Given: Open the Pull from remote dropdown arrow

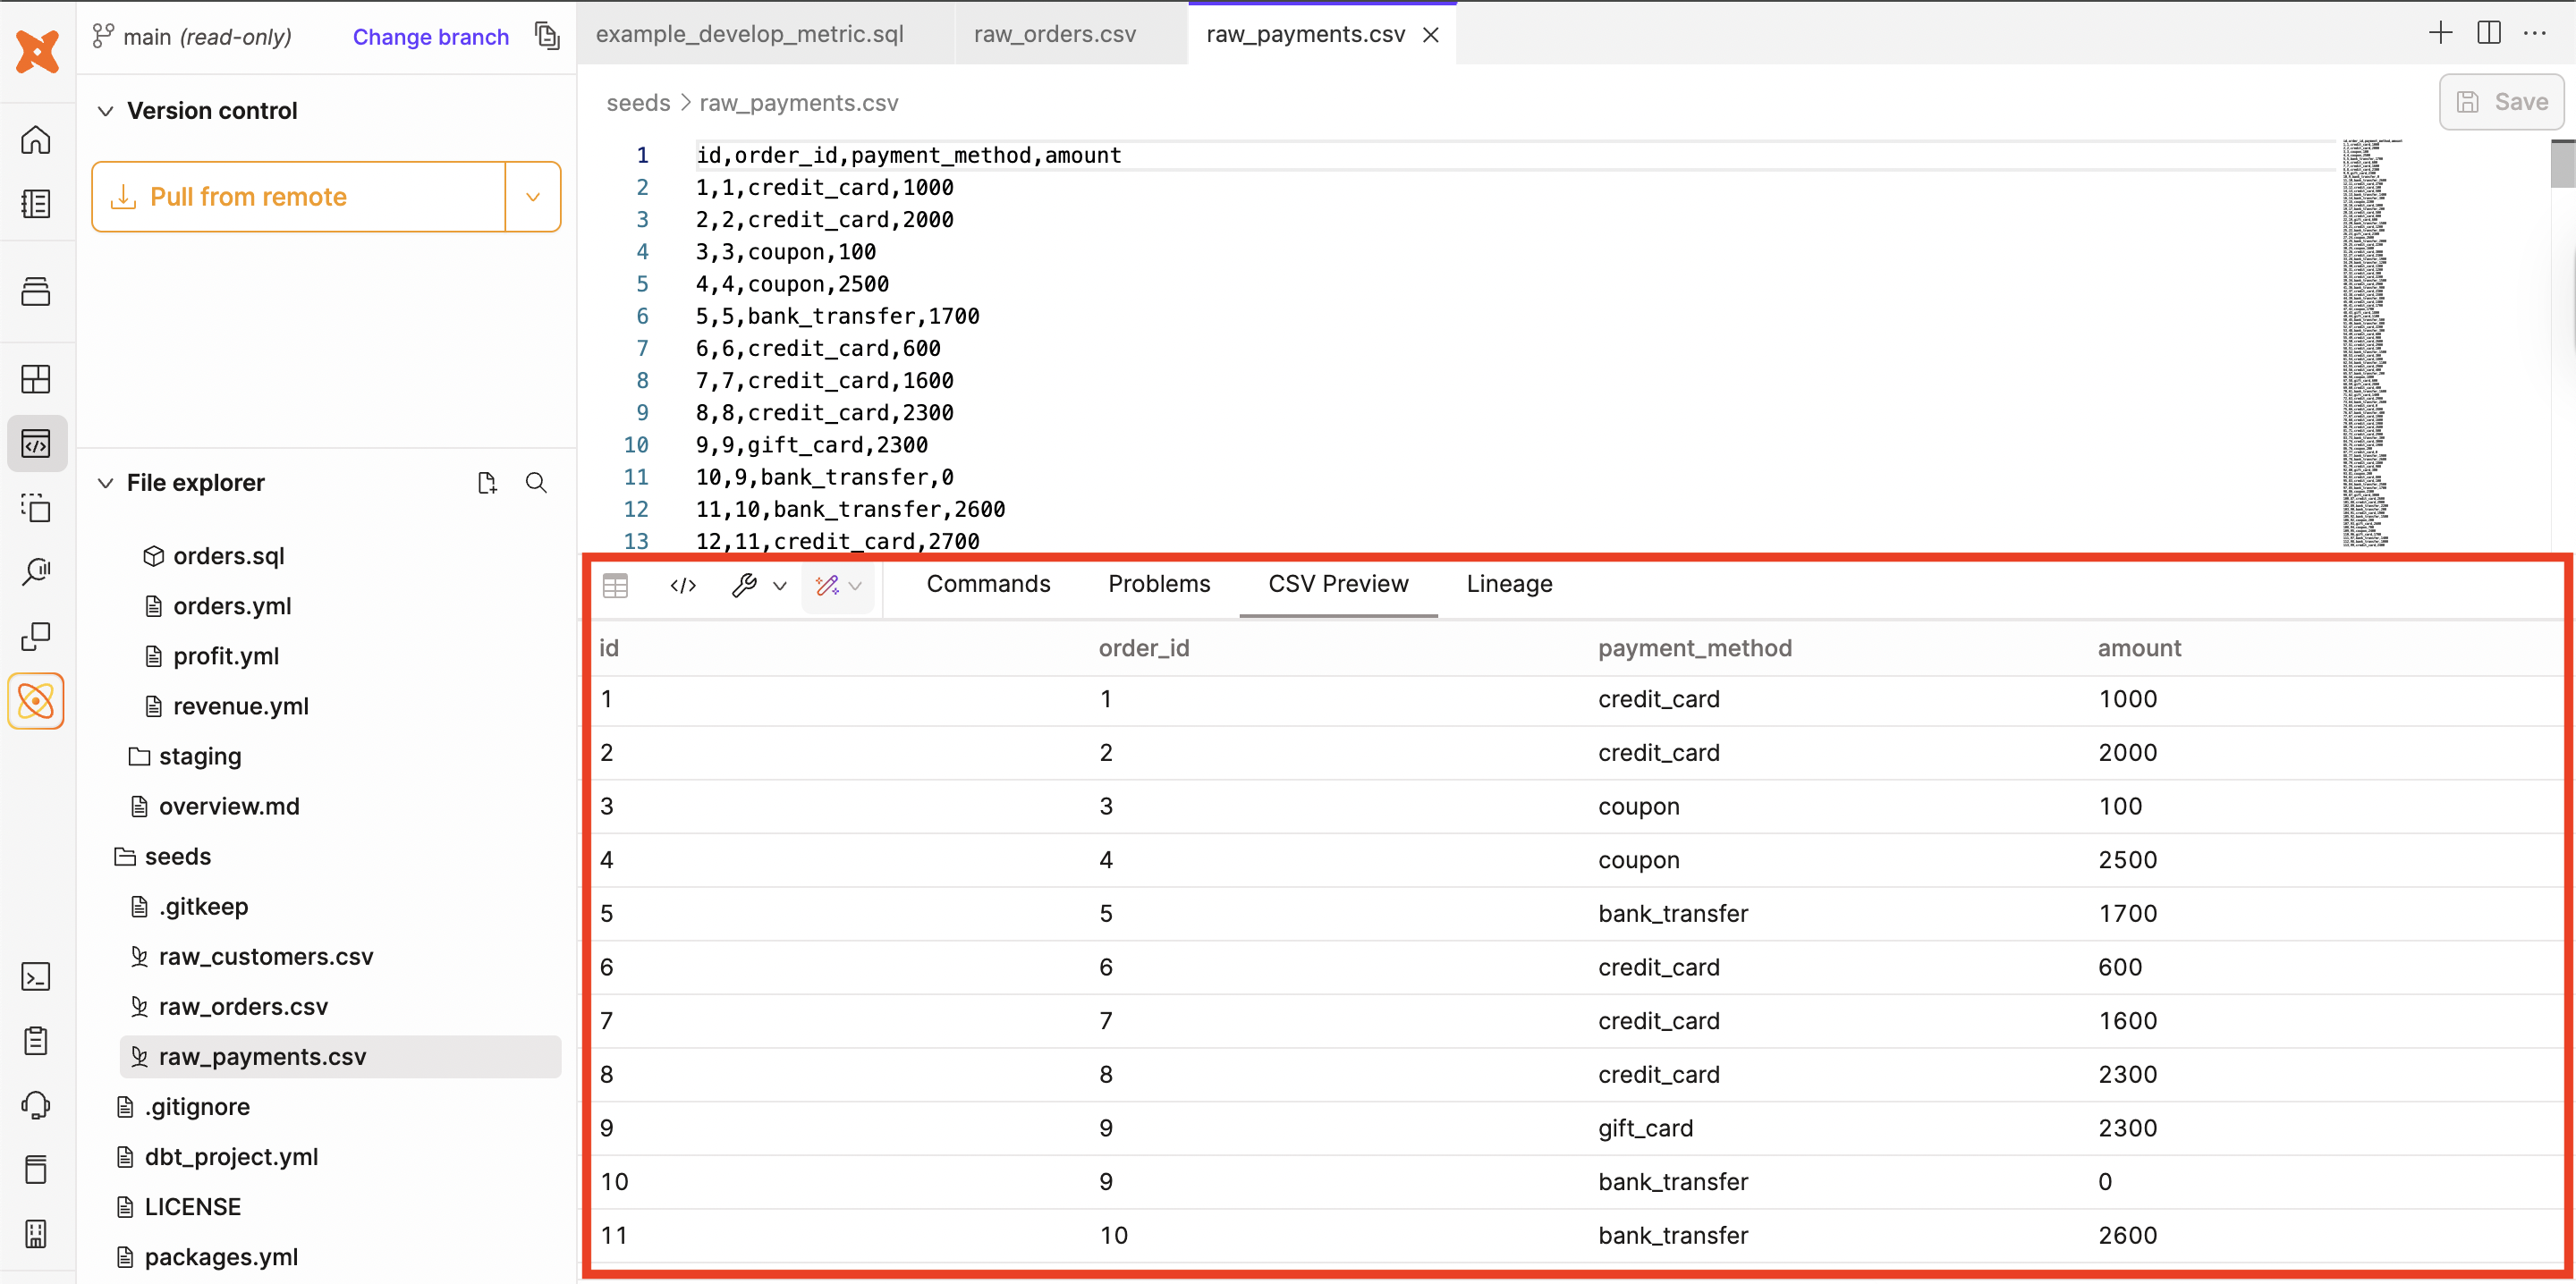Looking at the screenshot, I should pyautogui.click(x=533, y=196).
